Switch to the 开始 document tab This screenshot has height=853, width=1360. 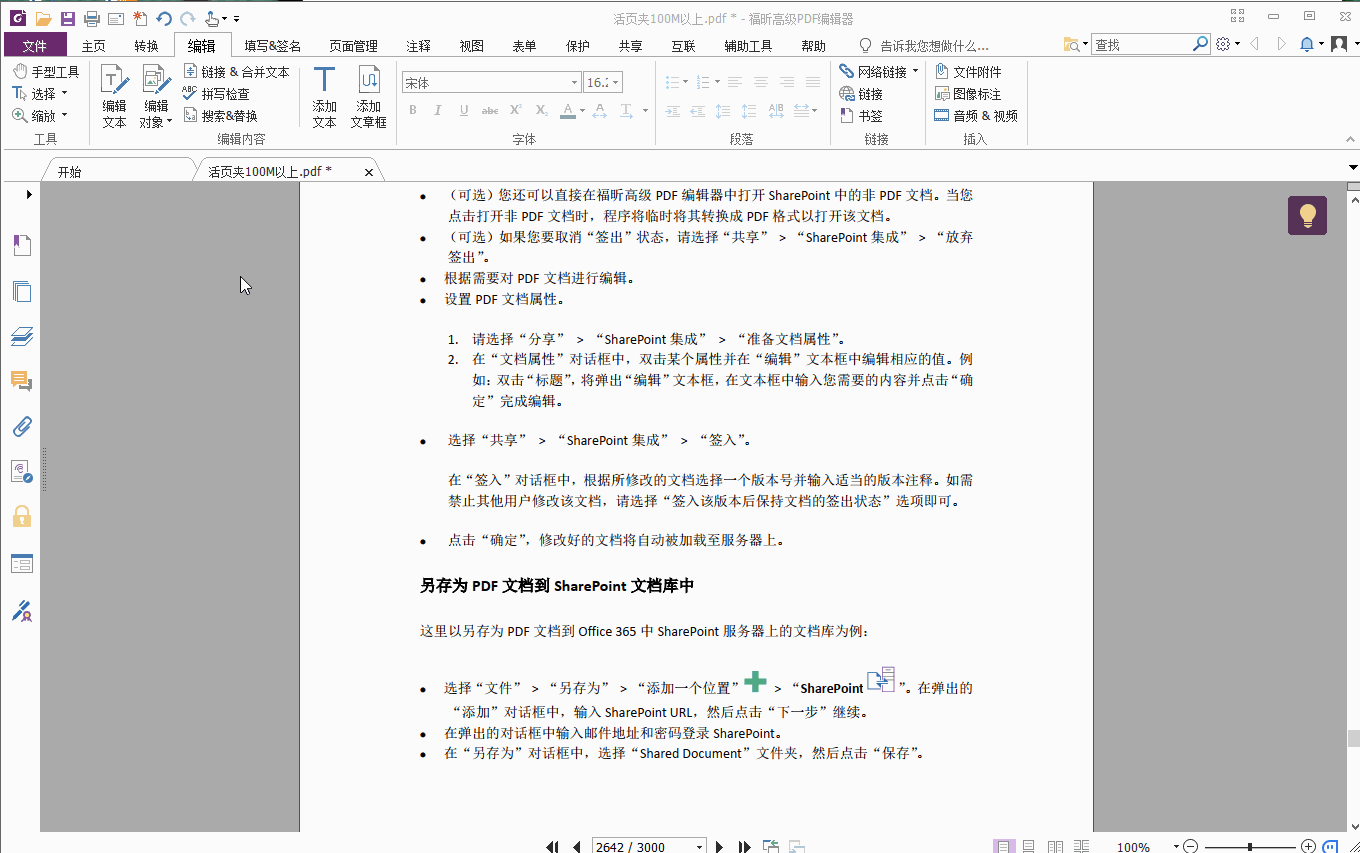70,170
